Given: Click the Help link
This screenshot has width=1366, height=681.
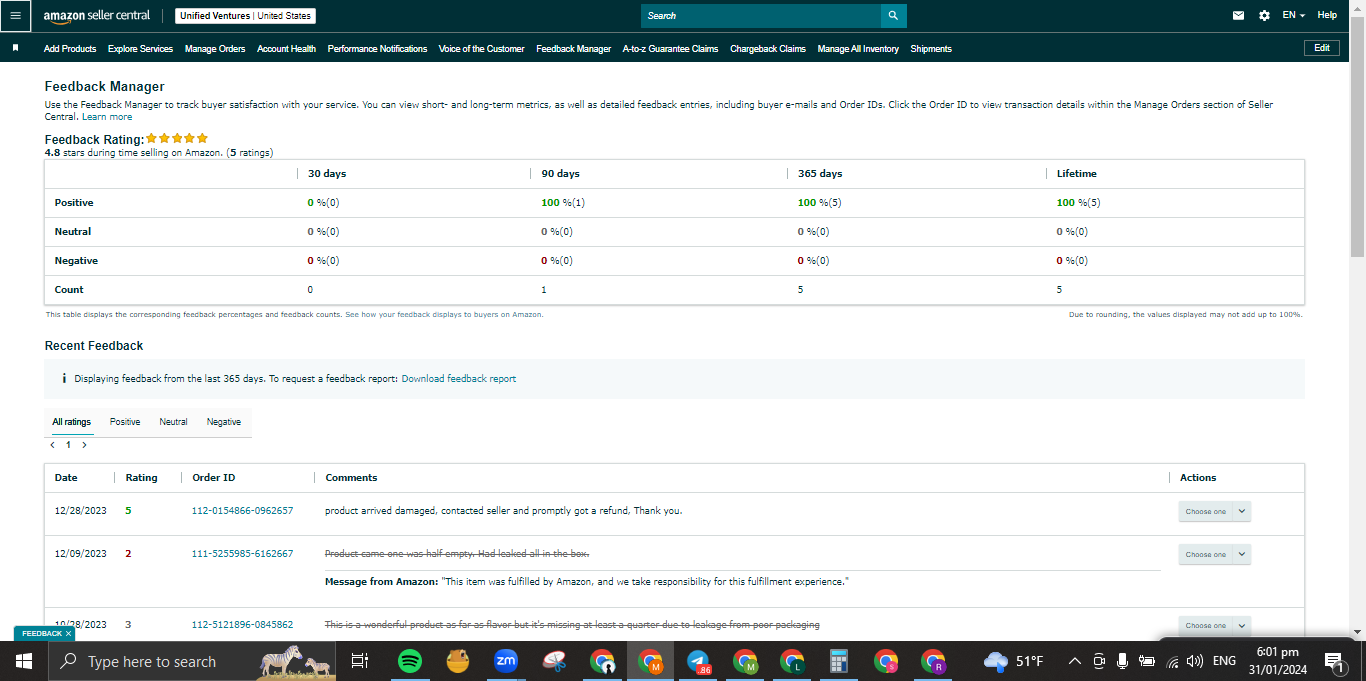Looking at the screenshot, I should 1327,16.
